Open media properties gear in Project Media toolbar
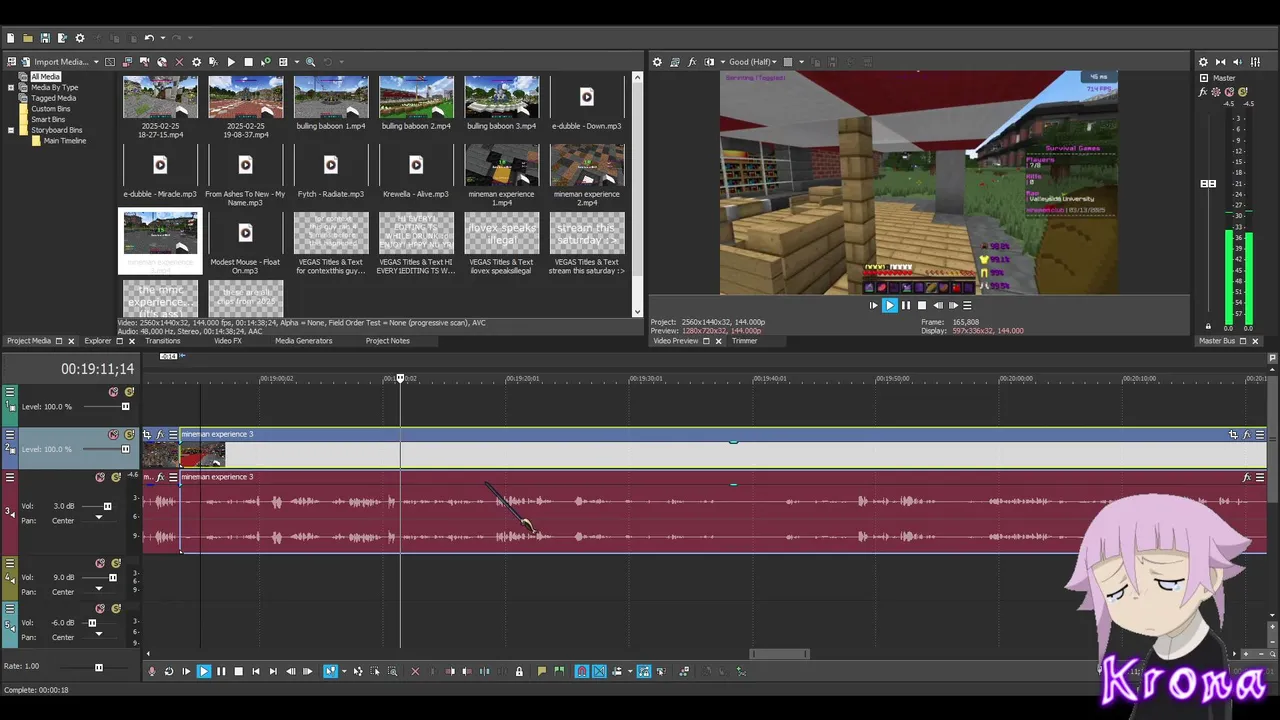 pyautogui.click(x=196, y=62)
